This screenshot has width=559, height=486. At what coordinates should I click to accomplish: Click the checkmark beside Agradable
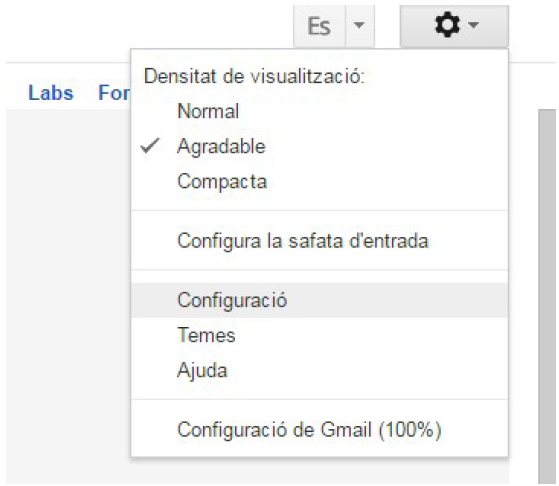[x=150, y=145]
